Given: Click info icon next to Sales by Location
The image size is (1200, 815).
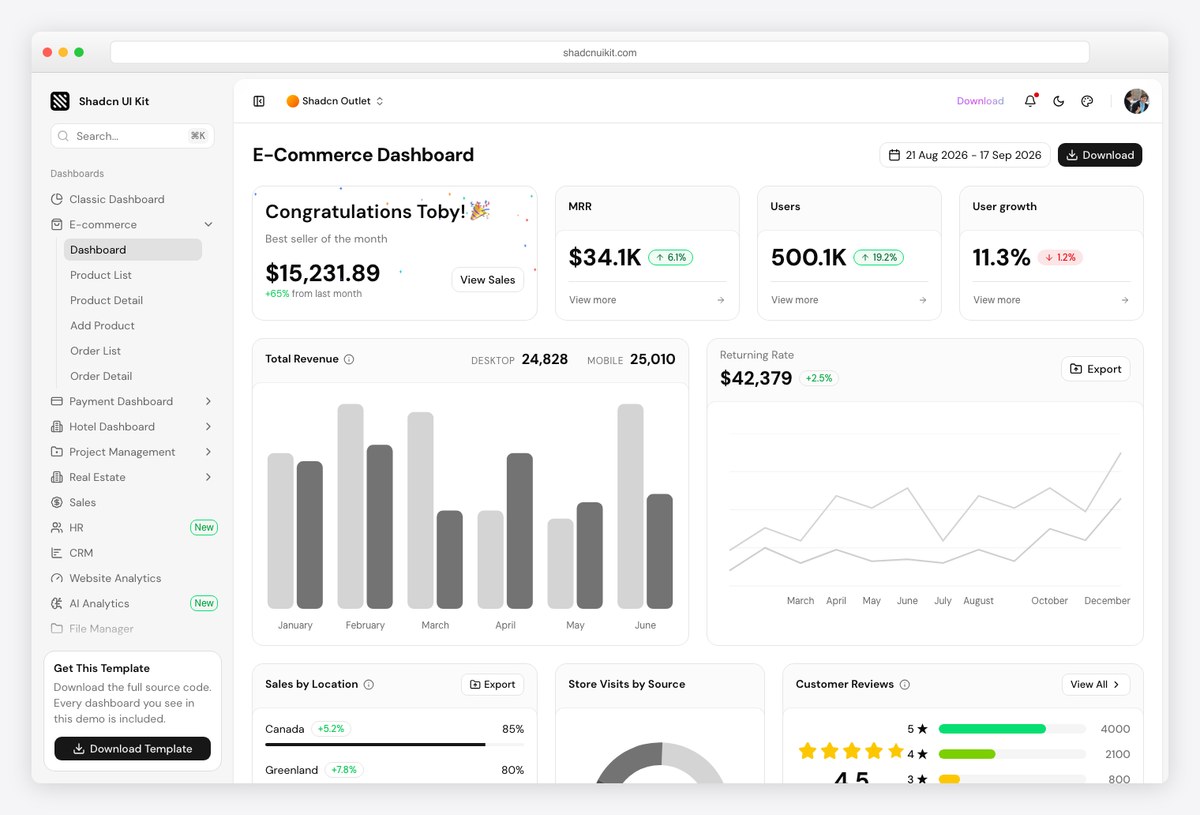Looking at the screenshot, I should click(369, 685).
